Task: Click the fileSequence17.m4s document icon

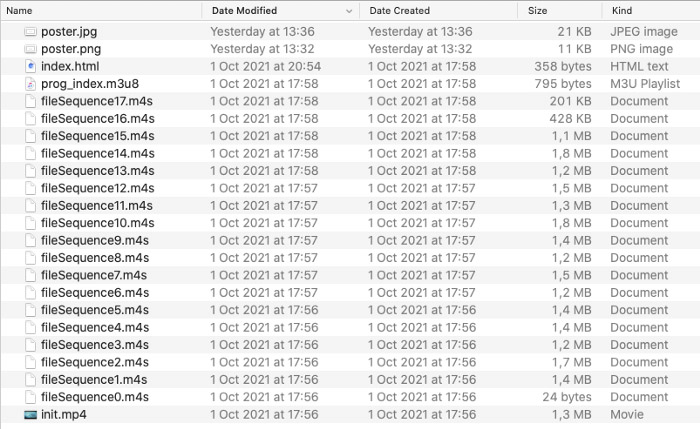Action: [30, 101]
